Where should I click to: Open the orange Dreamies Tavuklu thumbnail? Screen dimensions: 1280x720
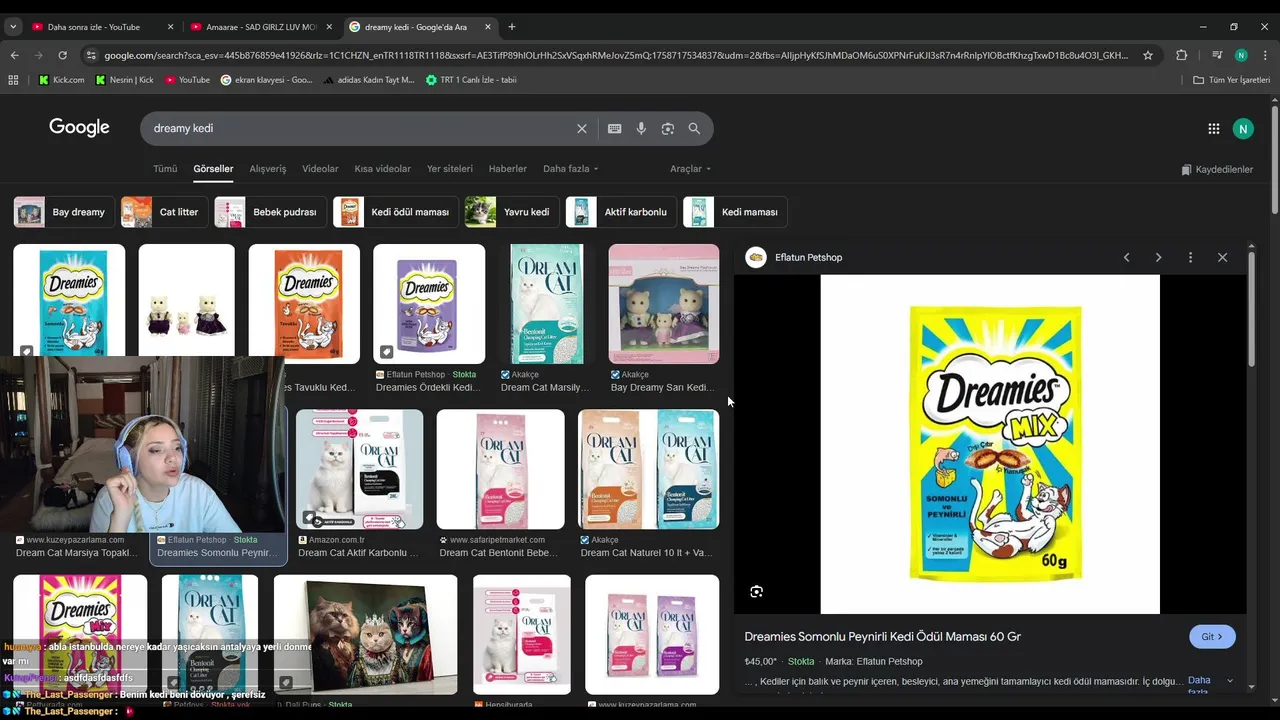click(x=304, y=304)
